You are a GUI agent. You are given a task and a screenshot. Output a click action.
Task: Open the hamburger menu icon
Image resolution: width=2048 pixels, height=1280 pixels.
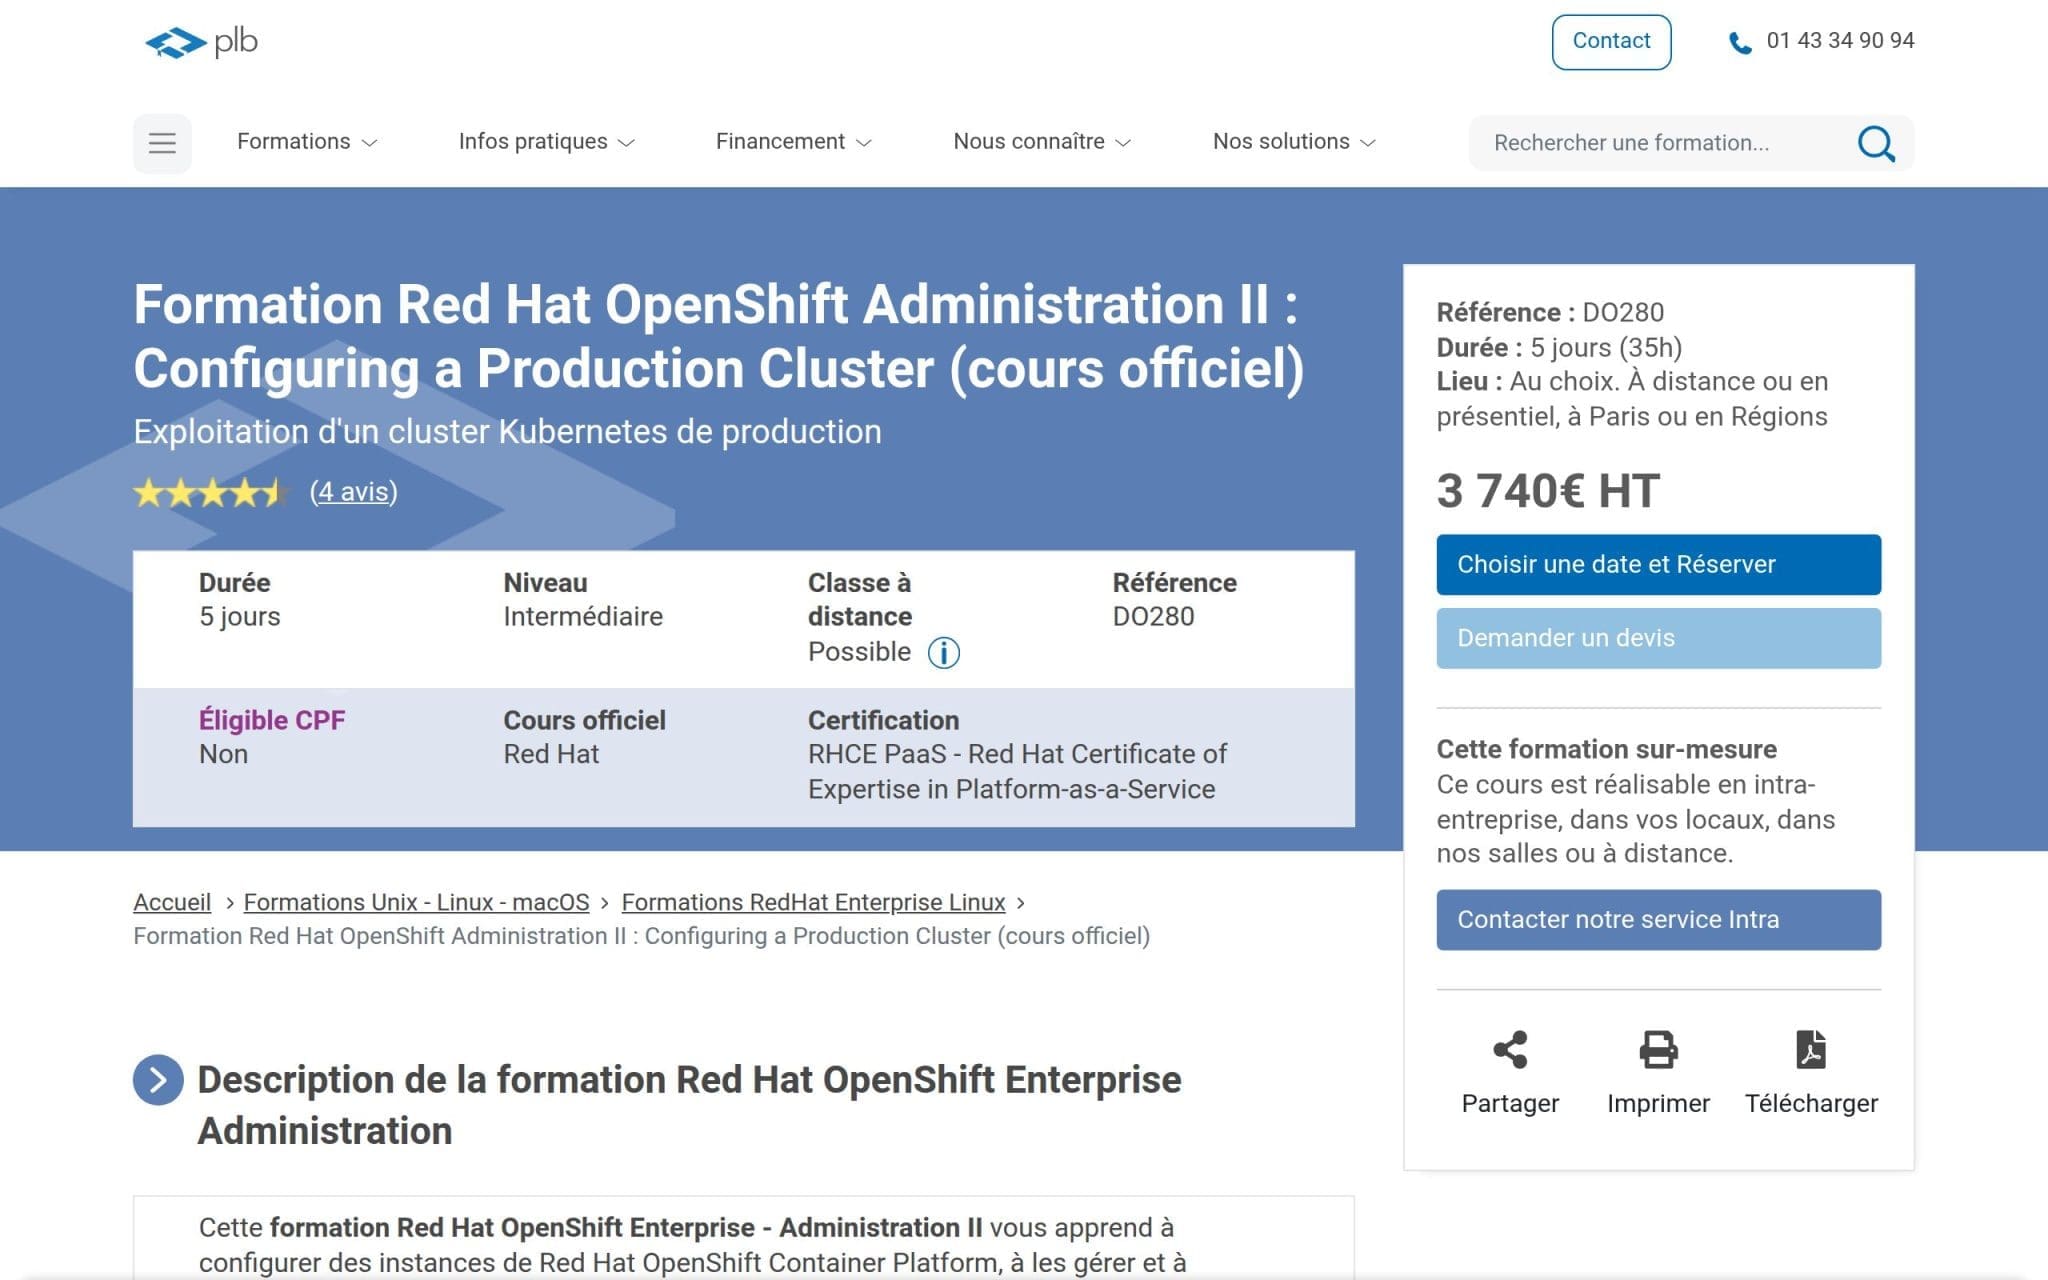coord(162,143)
